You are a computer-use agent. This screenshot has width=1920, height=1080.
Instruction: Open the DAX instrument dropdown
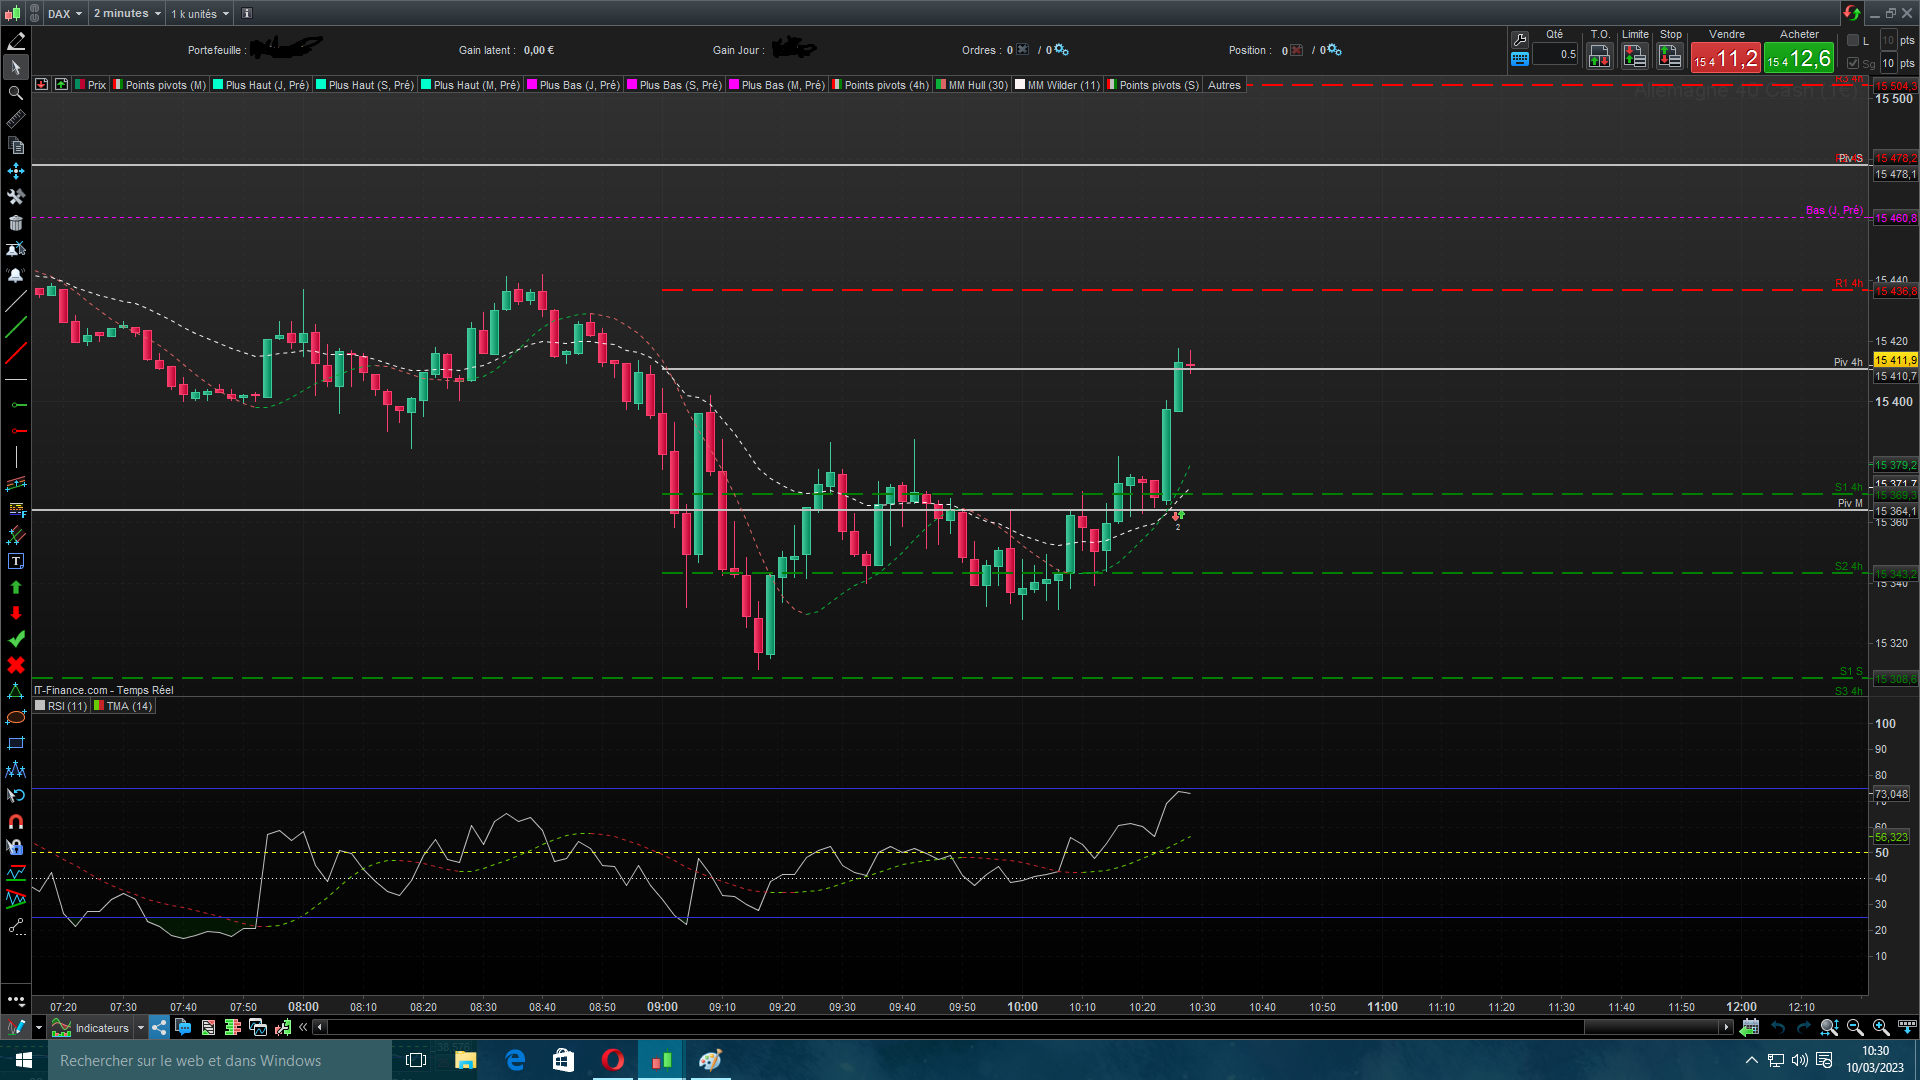click(x=65, y=13)
